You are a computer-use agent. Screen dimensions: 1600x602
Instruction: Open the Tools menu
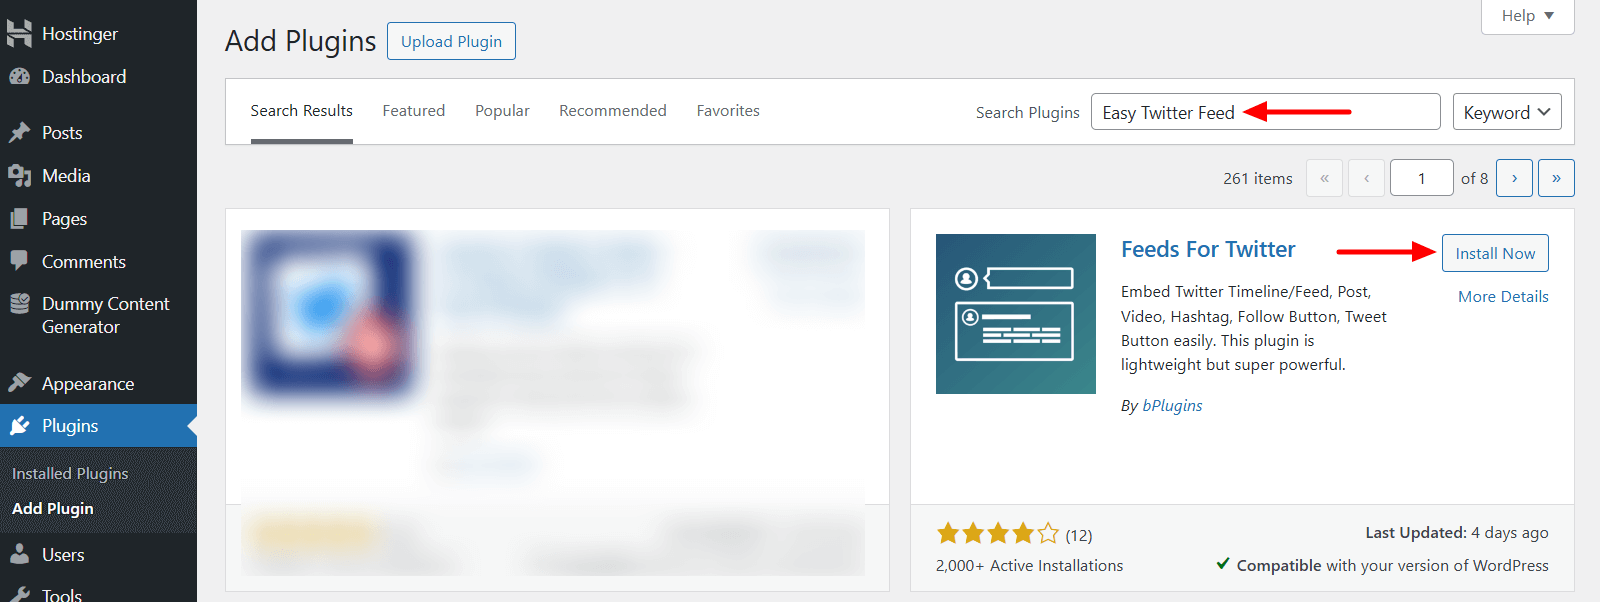98,594
